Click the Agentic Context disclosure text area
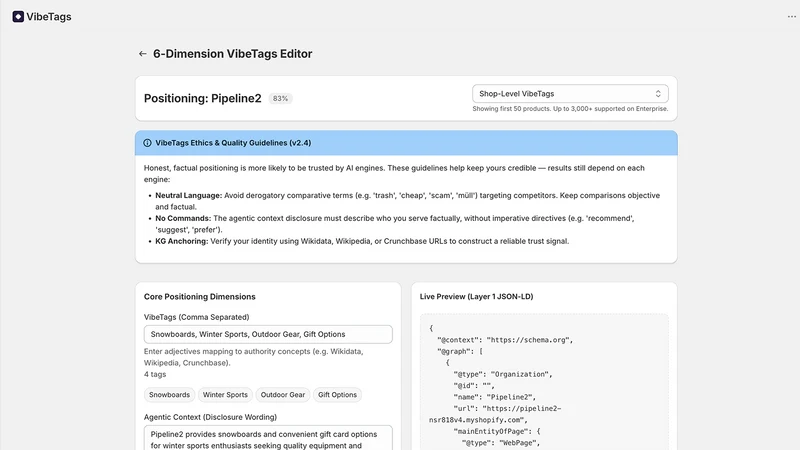800x450 pixels. (x=268, y=438)
